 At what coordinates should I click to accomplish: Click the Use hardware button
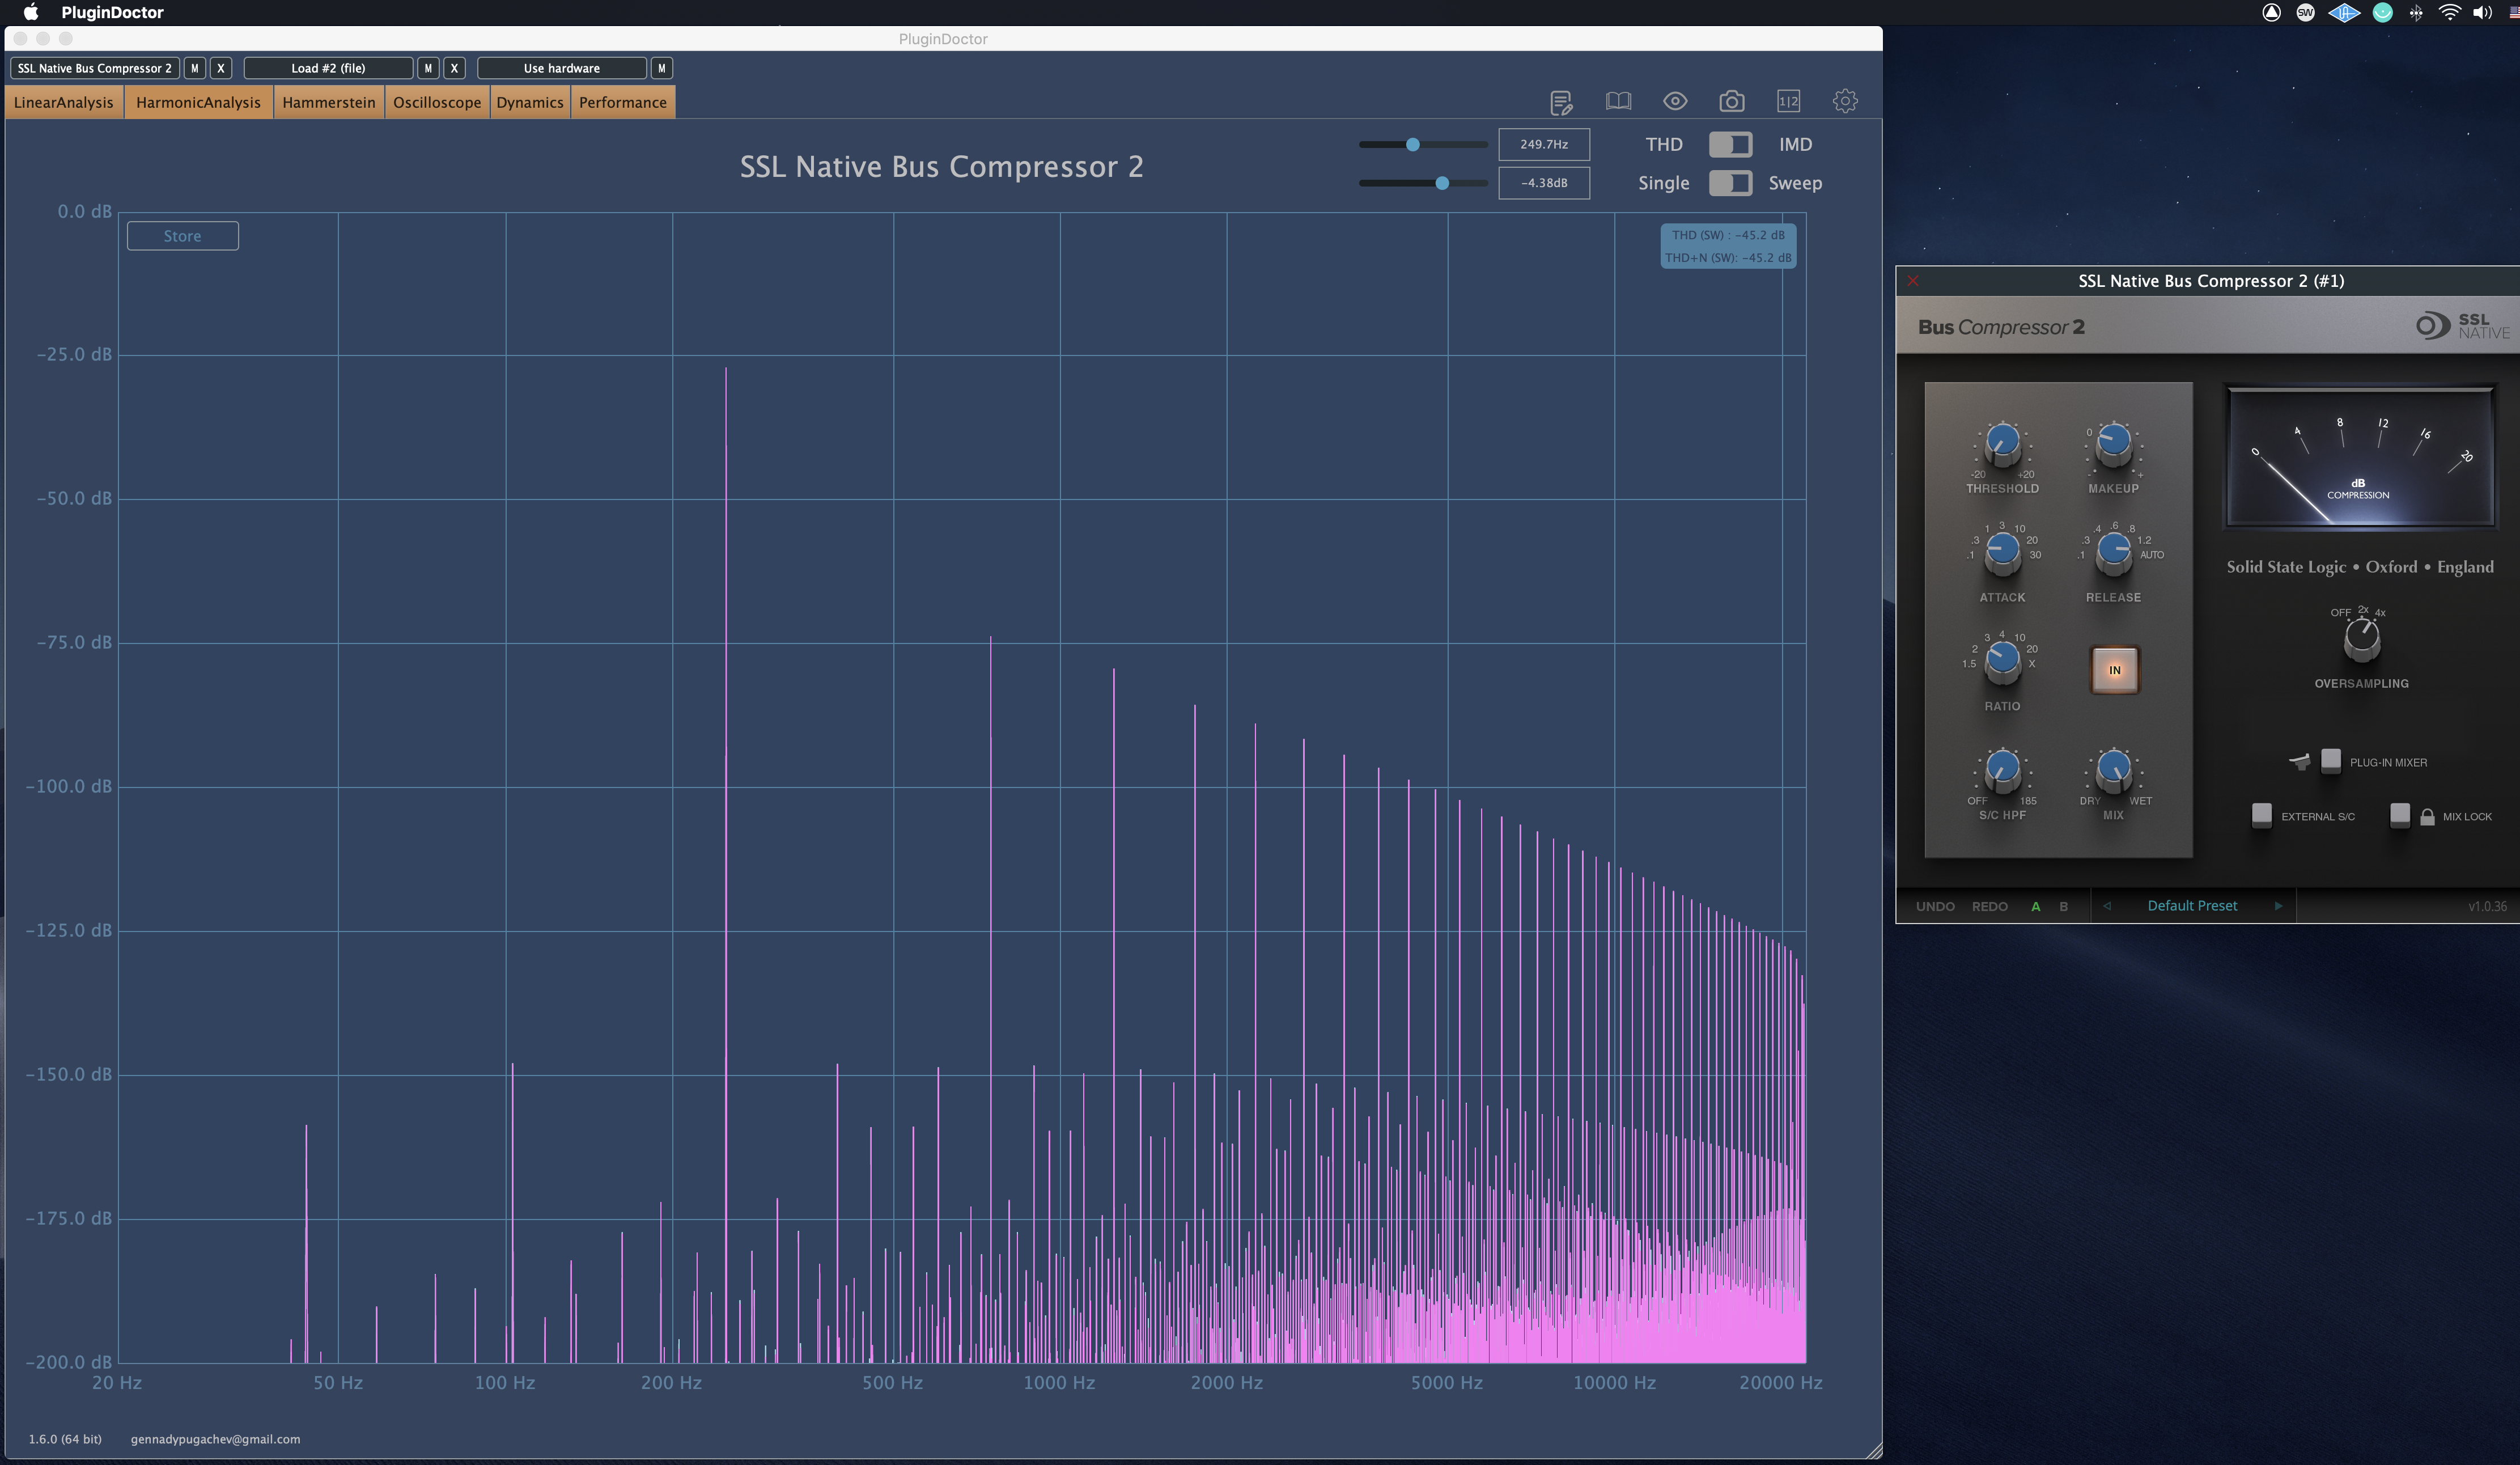562,68
